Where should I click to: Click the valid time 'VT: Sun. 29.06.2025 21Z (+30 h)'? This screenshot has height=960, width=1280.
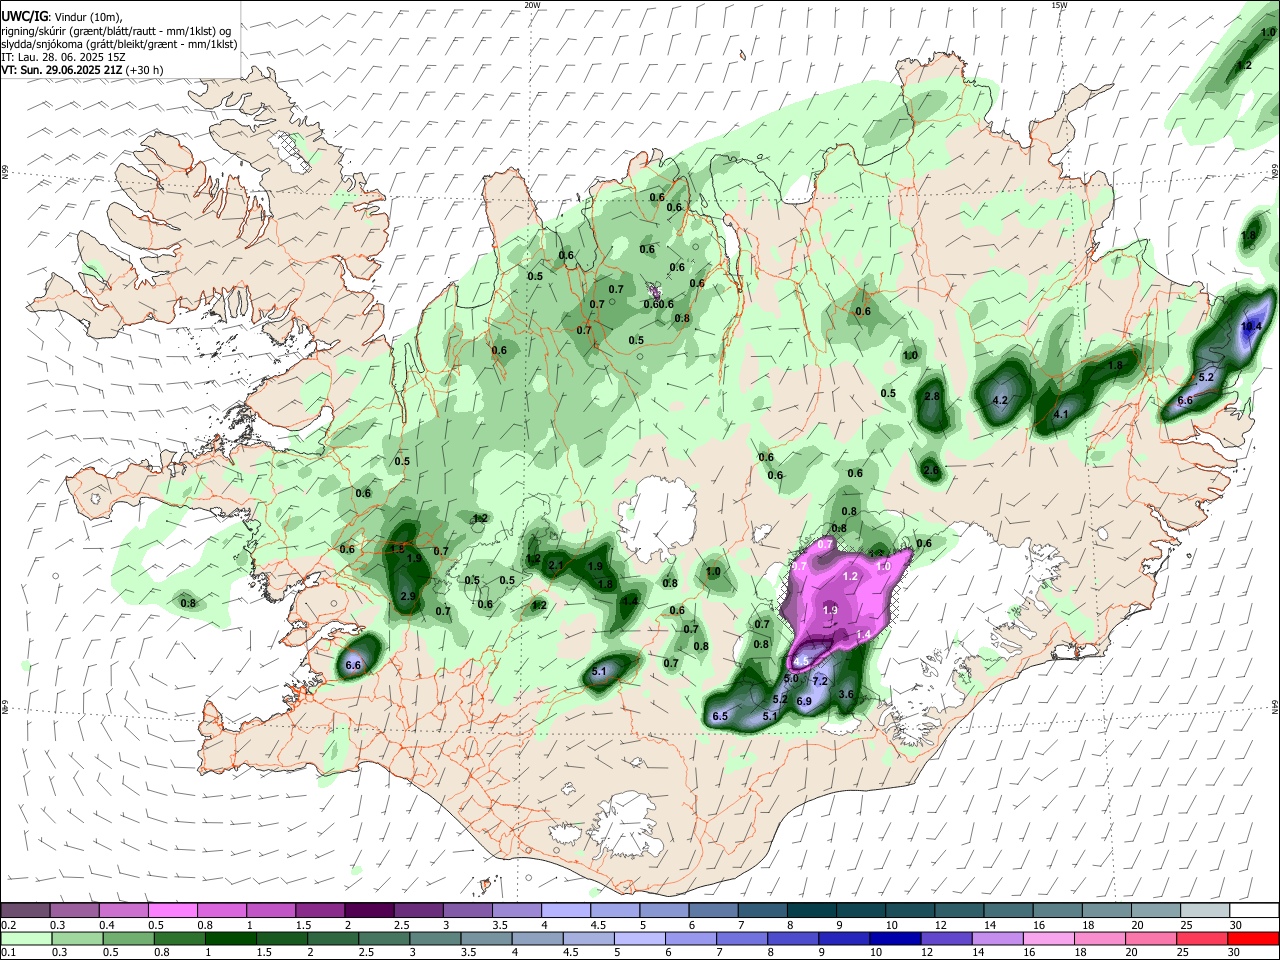coord(81,70)
